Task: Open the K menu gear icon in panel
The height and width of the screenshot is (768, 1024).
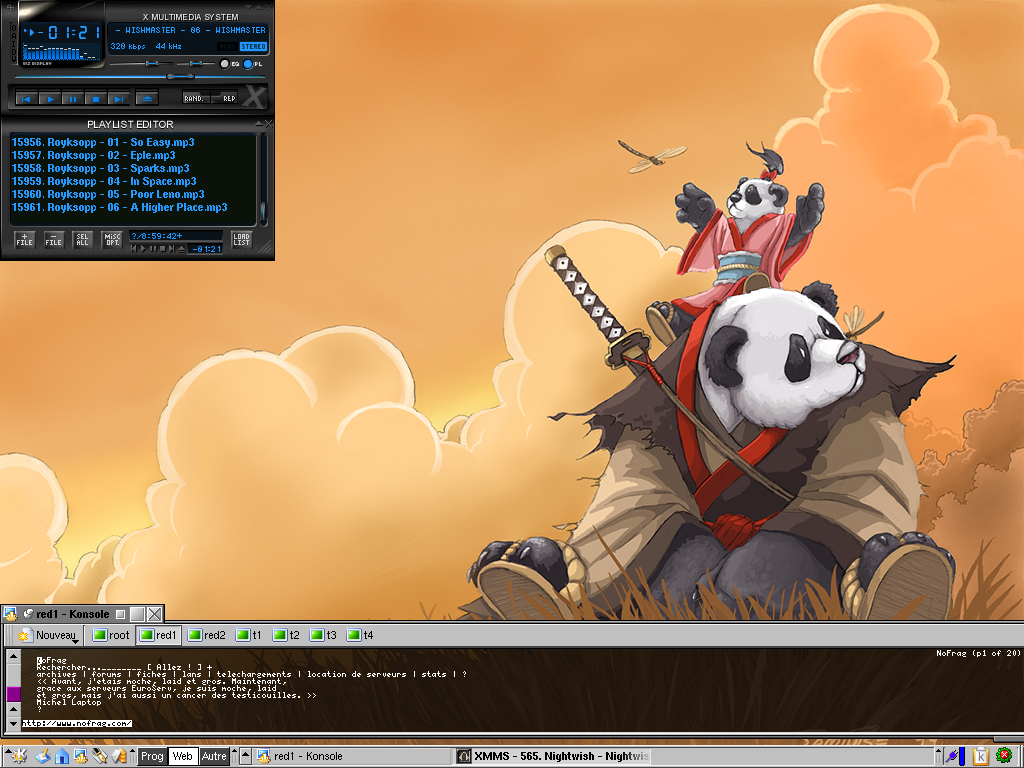Action: 18,756
